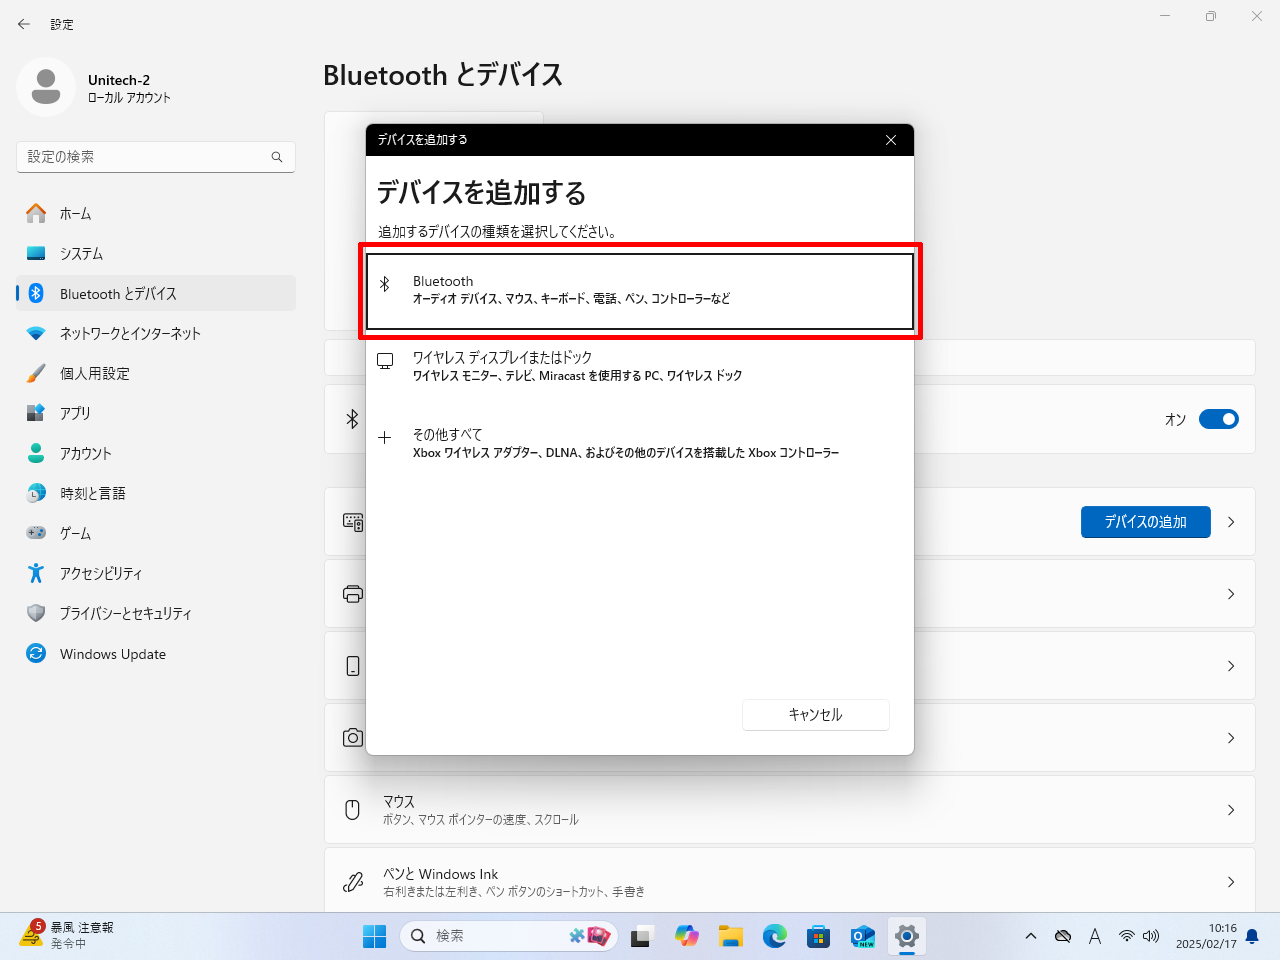This screenshot has width=1280, height=960.
Task: Select Bluetooth とデバイス sidebar item
Action: 156,294
